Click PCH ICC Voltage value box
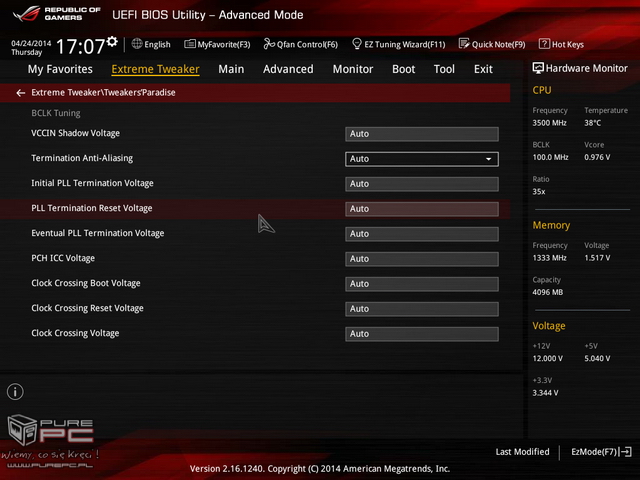Image resolution: width=640 pixels, height=480 pixels. 422,259
